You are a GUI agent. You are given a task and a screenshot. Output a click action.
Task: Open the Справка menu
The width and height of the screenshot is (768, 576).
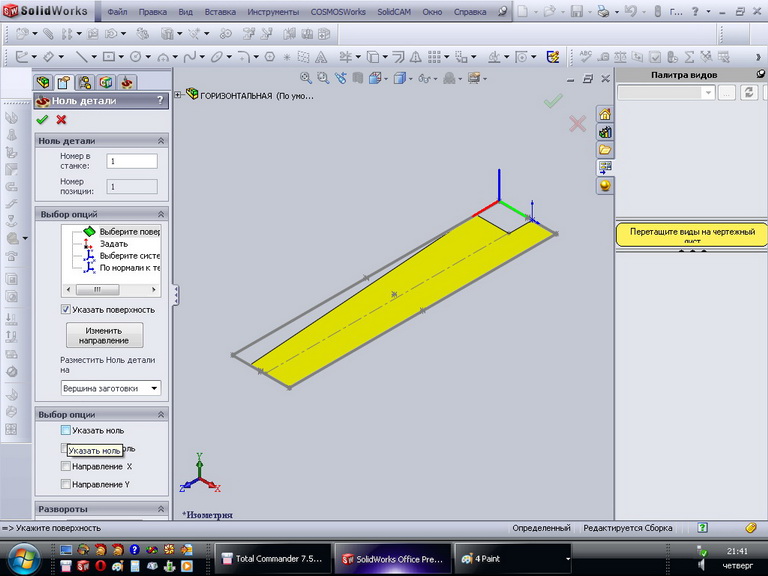tap(470, 12)
